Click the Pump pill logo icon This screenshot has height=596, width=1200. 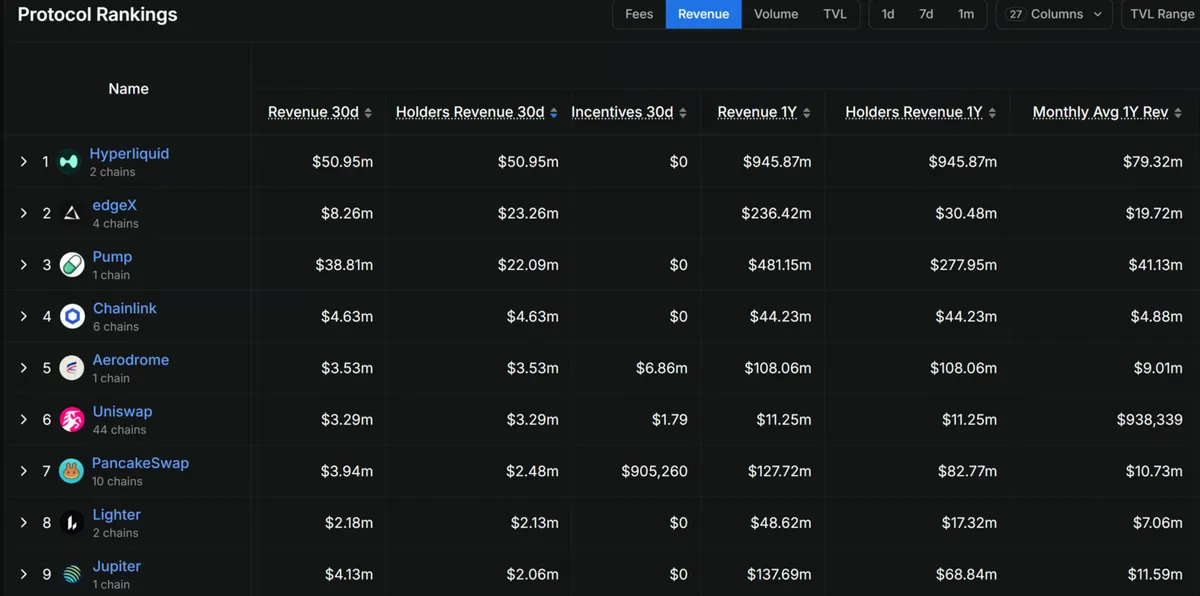click(71, 264)
